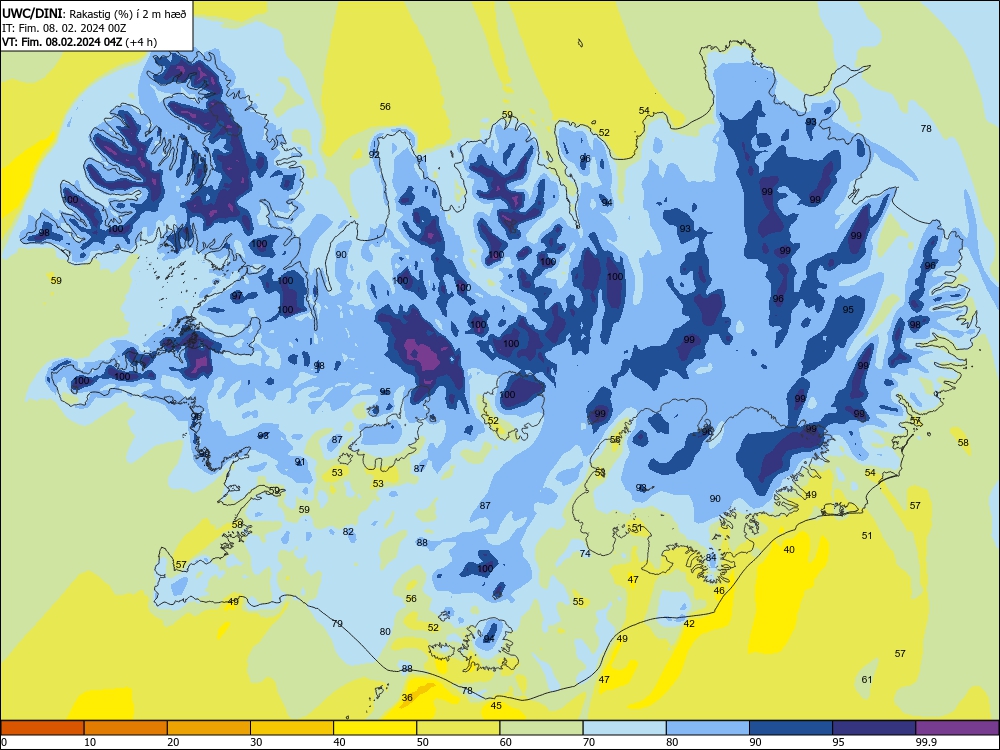Click the legend tick label 30
This screenshot has height=750, width=1000.
click(x=256, y=742)
